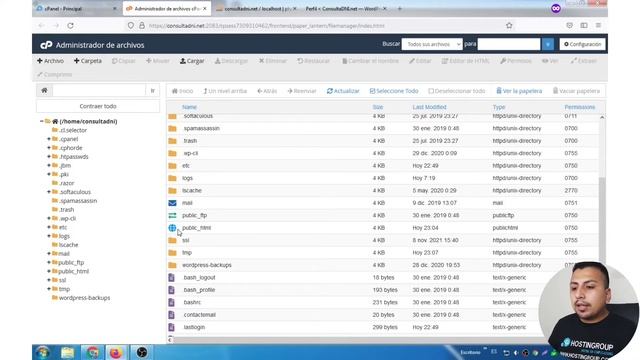Click Deseleccionar todo checkbox button
The width and height of the screenshot is (640, 360).
tap(457, 91)
